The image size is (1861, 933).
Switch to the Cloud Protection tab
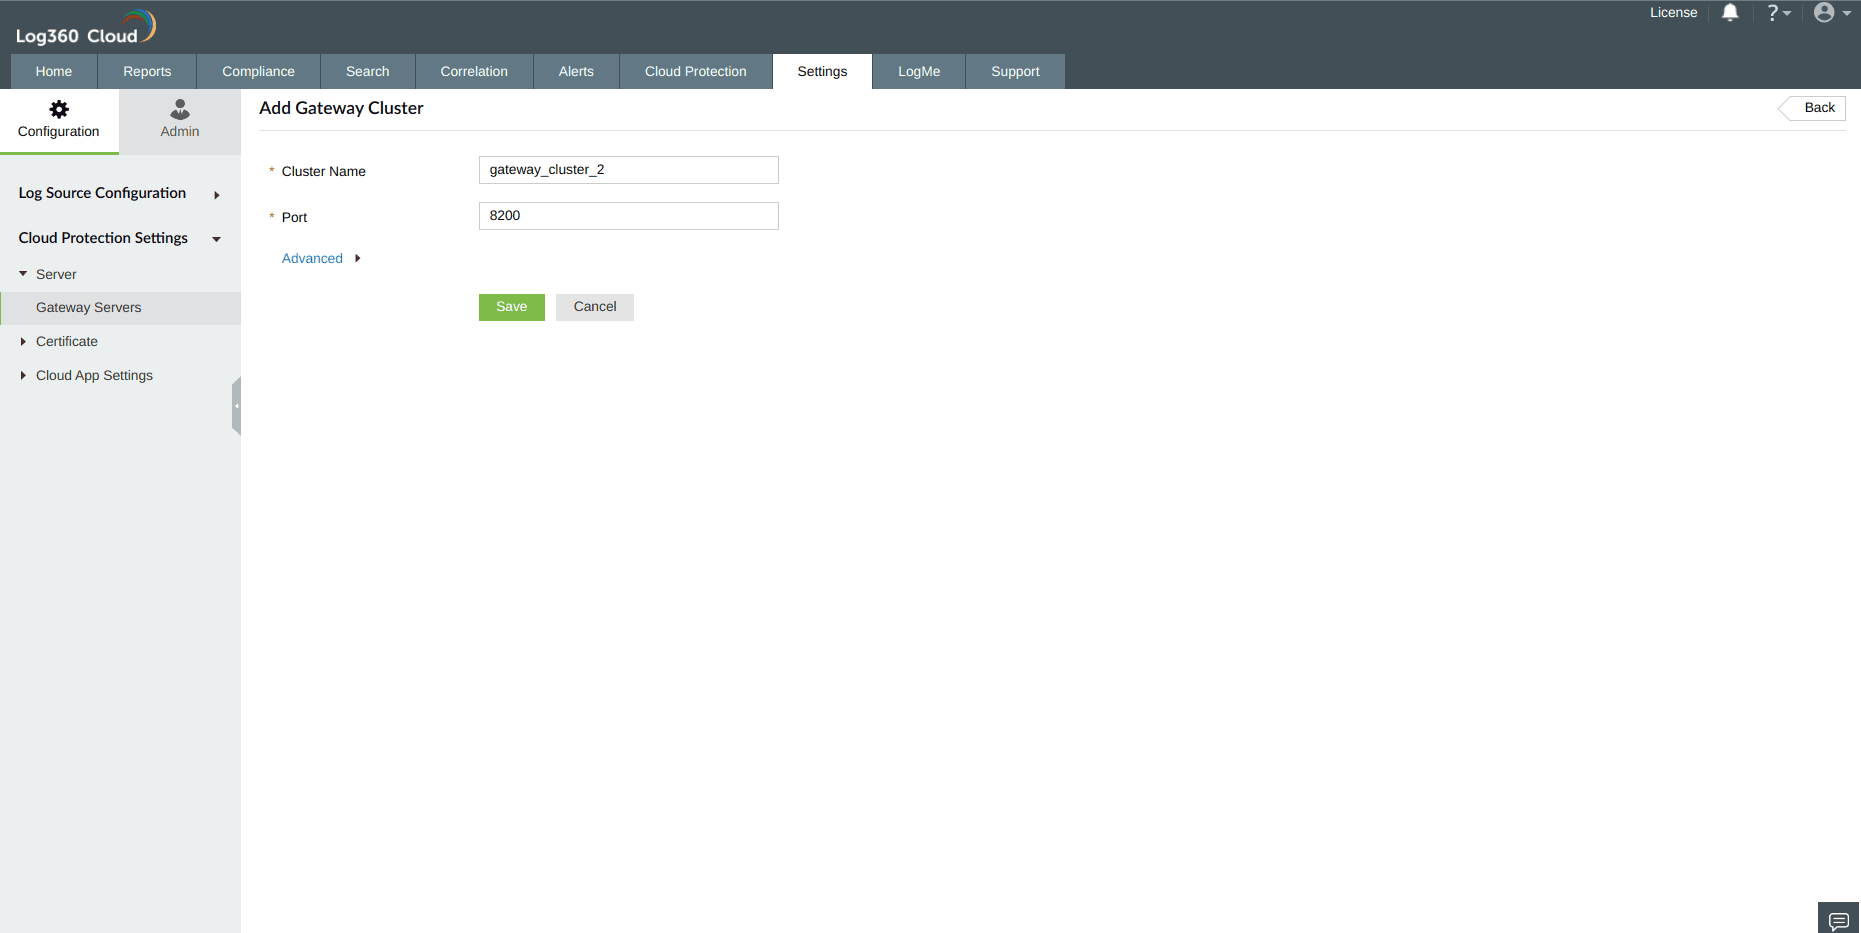pyautogui.click(x=695, y=71)
